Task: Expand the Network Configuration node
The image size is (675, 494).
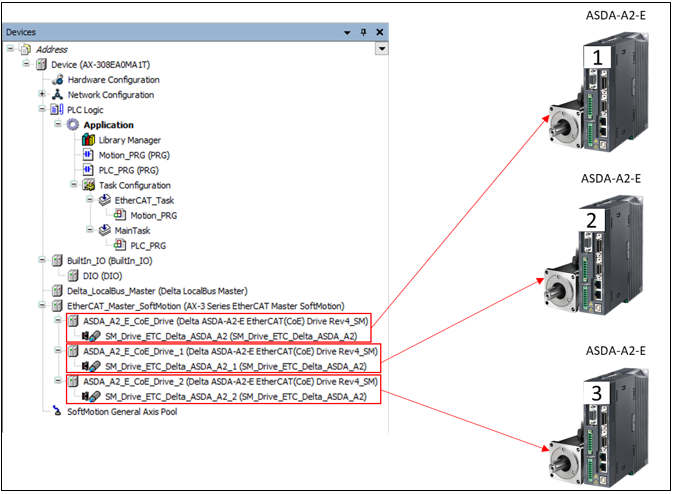Action: click(x=42, y=95)
